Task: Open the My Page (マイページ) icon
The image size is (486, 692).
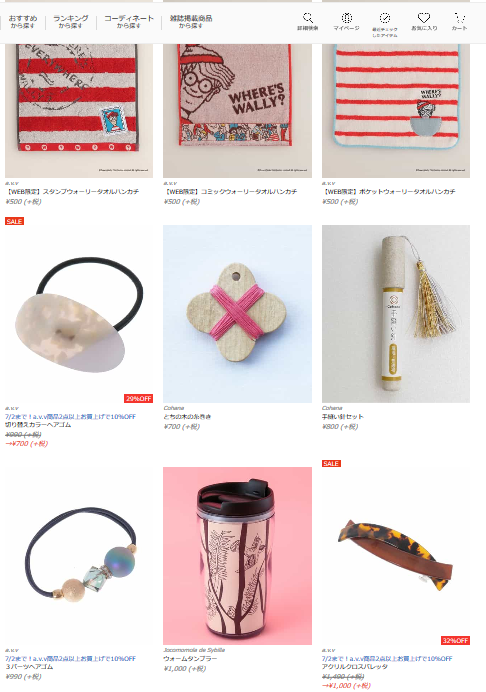Action: pos(346,21)
